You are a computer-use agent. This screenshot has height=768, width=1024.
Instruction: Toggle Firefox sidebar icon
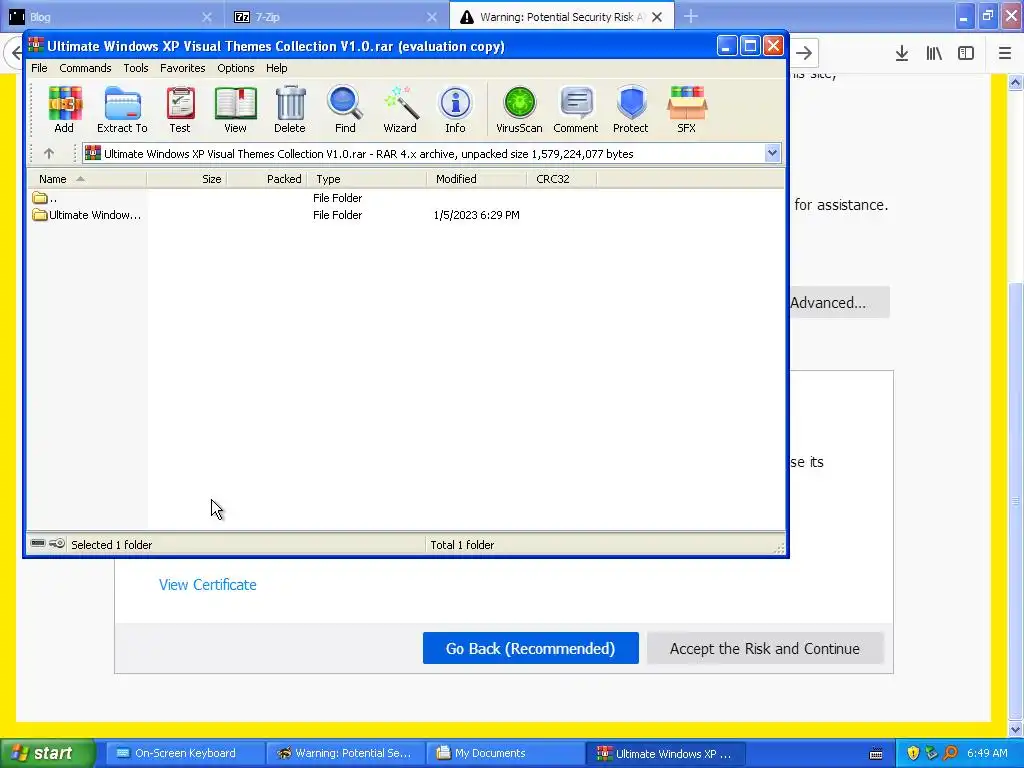click(966, 54)
